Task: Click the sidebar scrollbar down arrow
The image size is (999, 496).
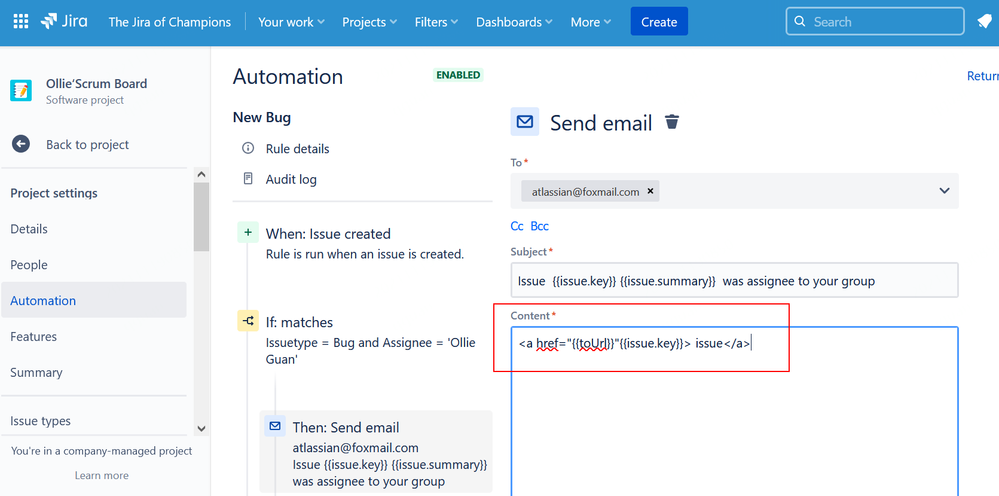Action: [x=201, y=429]
